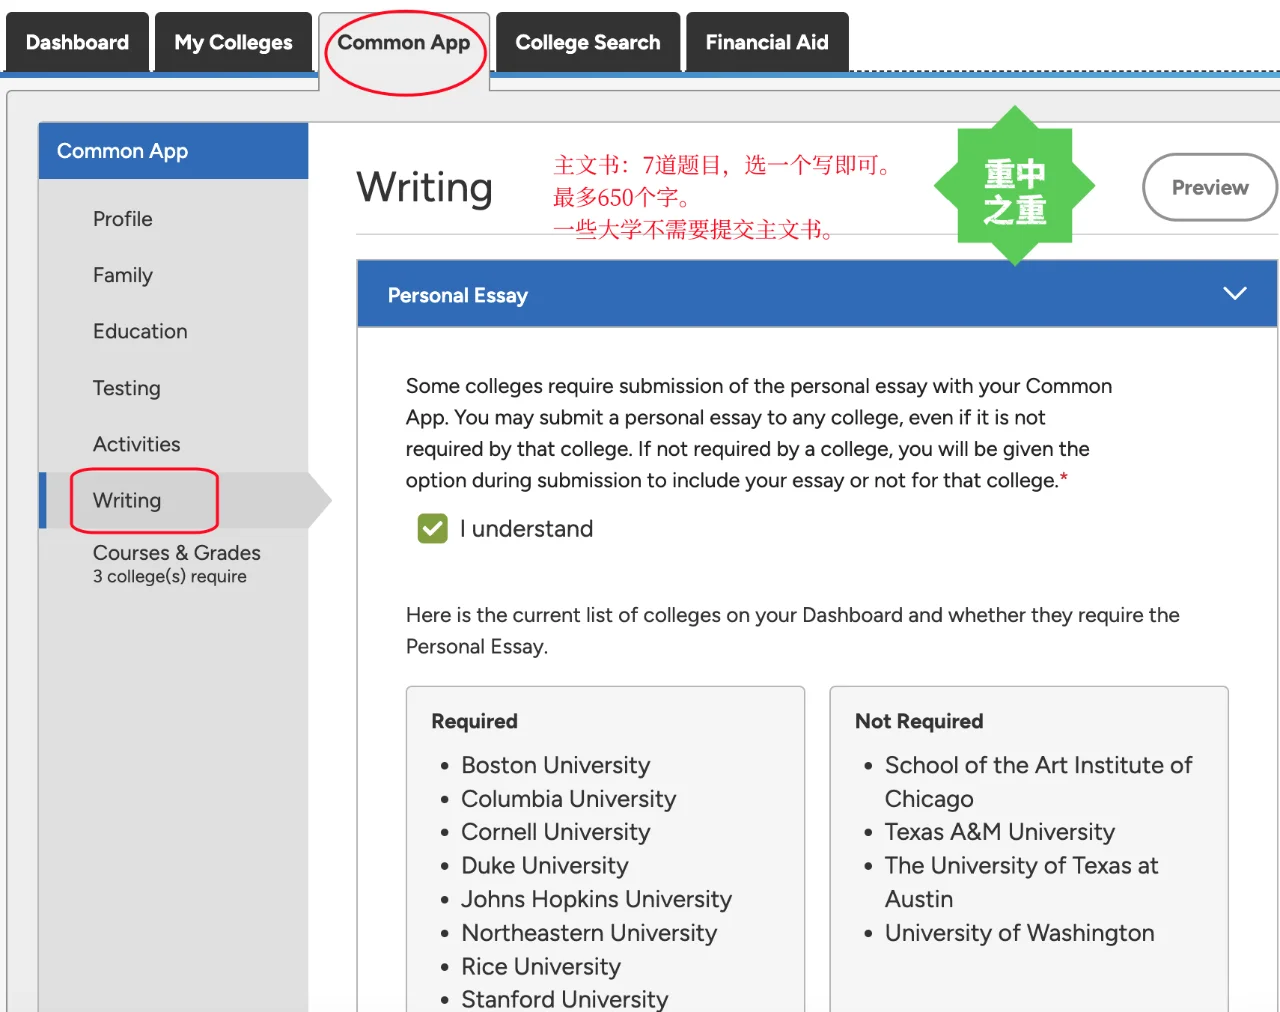The image size is (1280, 1012).
Task: Open the My Colleges tab
Action: coord(233,42)
